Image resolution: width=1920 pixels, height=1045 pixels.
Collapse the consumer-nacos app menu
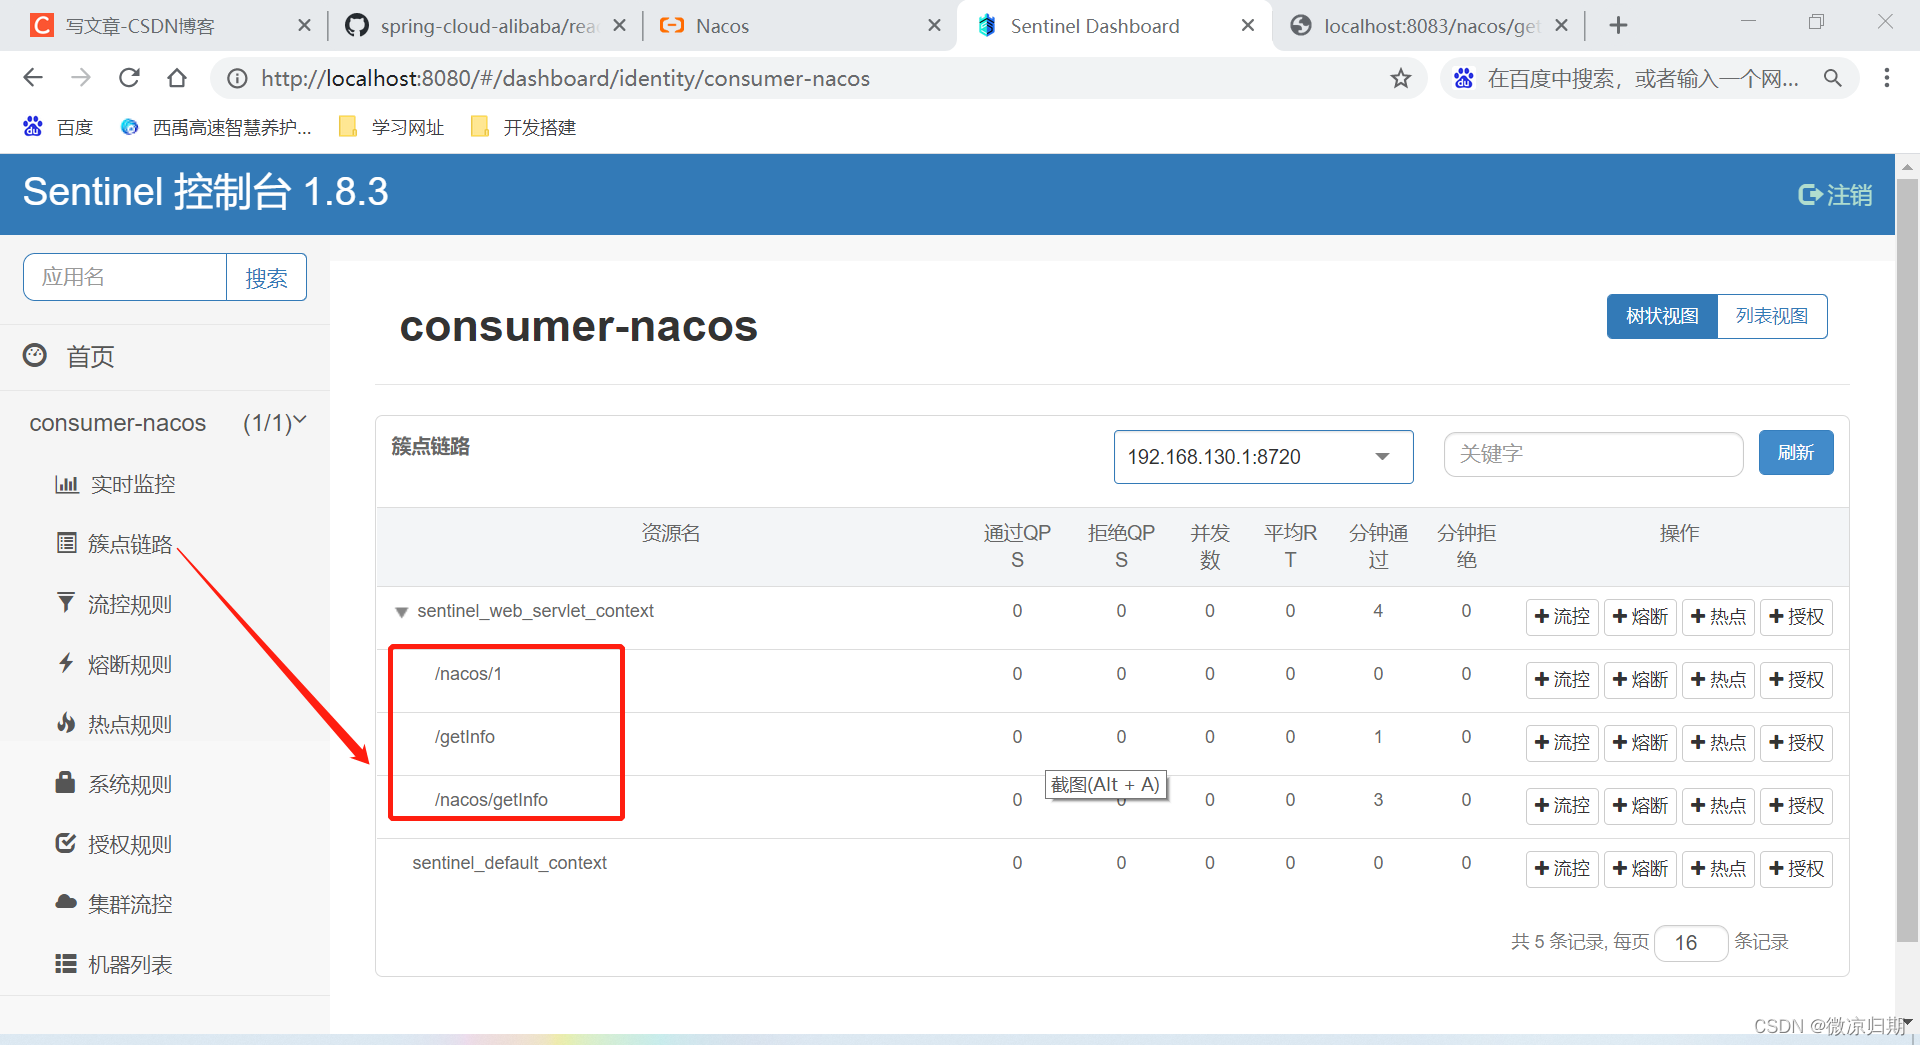tap(167, 423)
